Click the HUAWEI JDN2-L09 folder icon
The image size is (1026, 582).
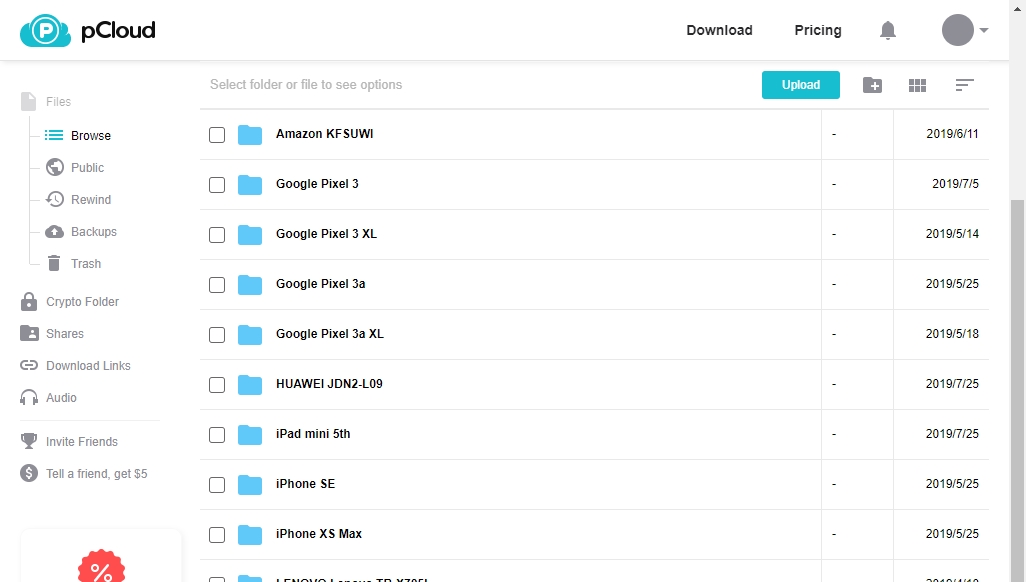coord(250,384)
